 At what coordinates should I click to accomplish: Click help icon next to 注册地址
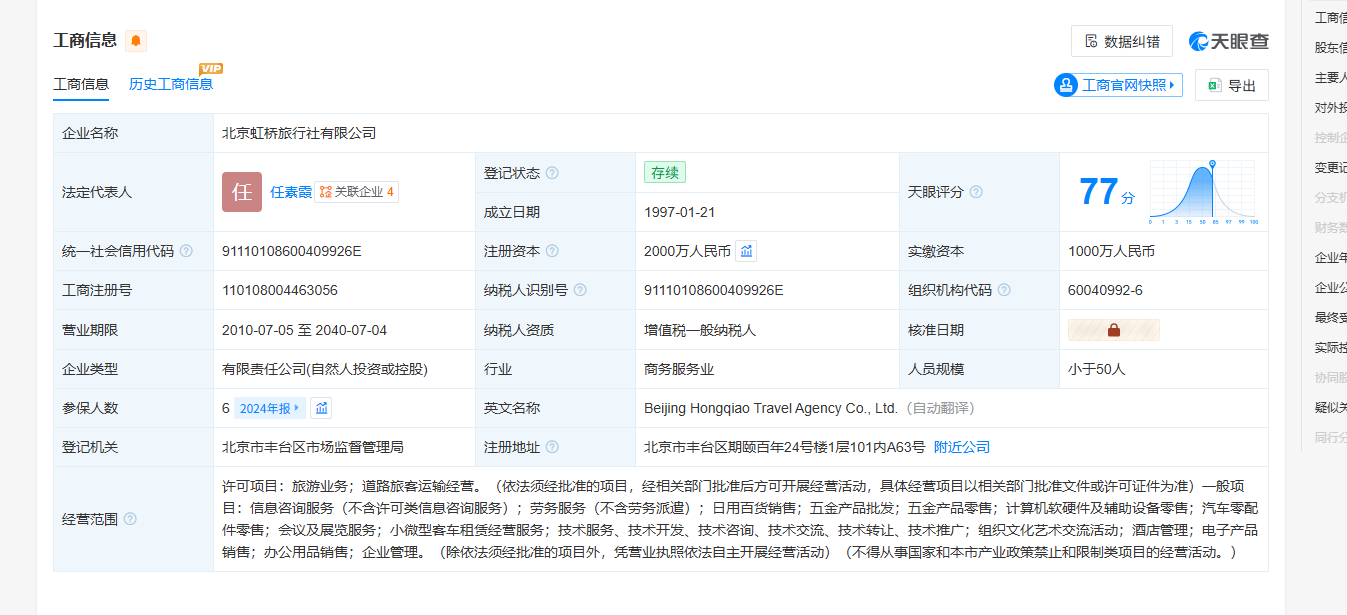tap(552, 447)
